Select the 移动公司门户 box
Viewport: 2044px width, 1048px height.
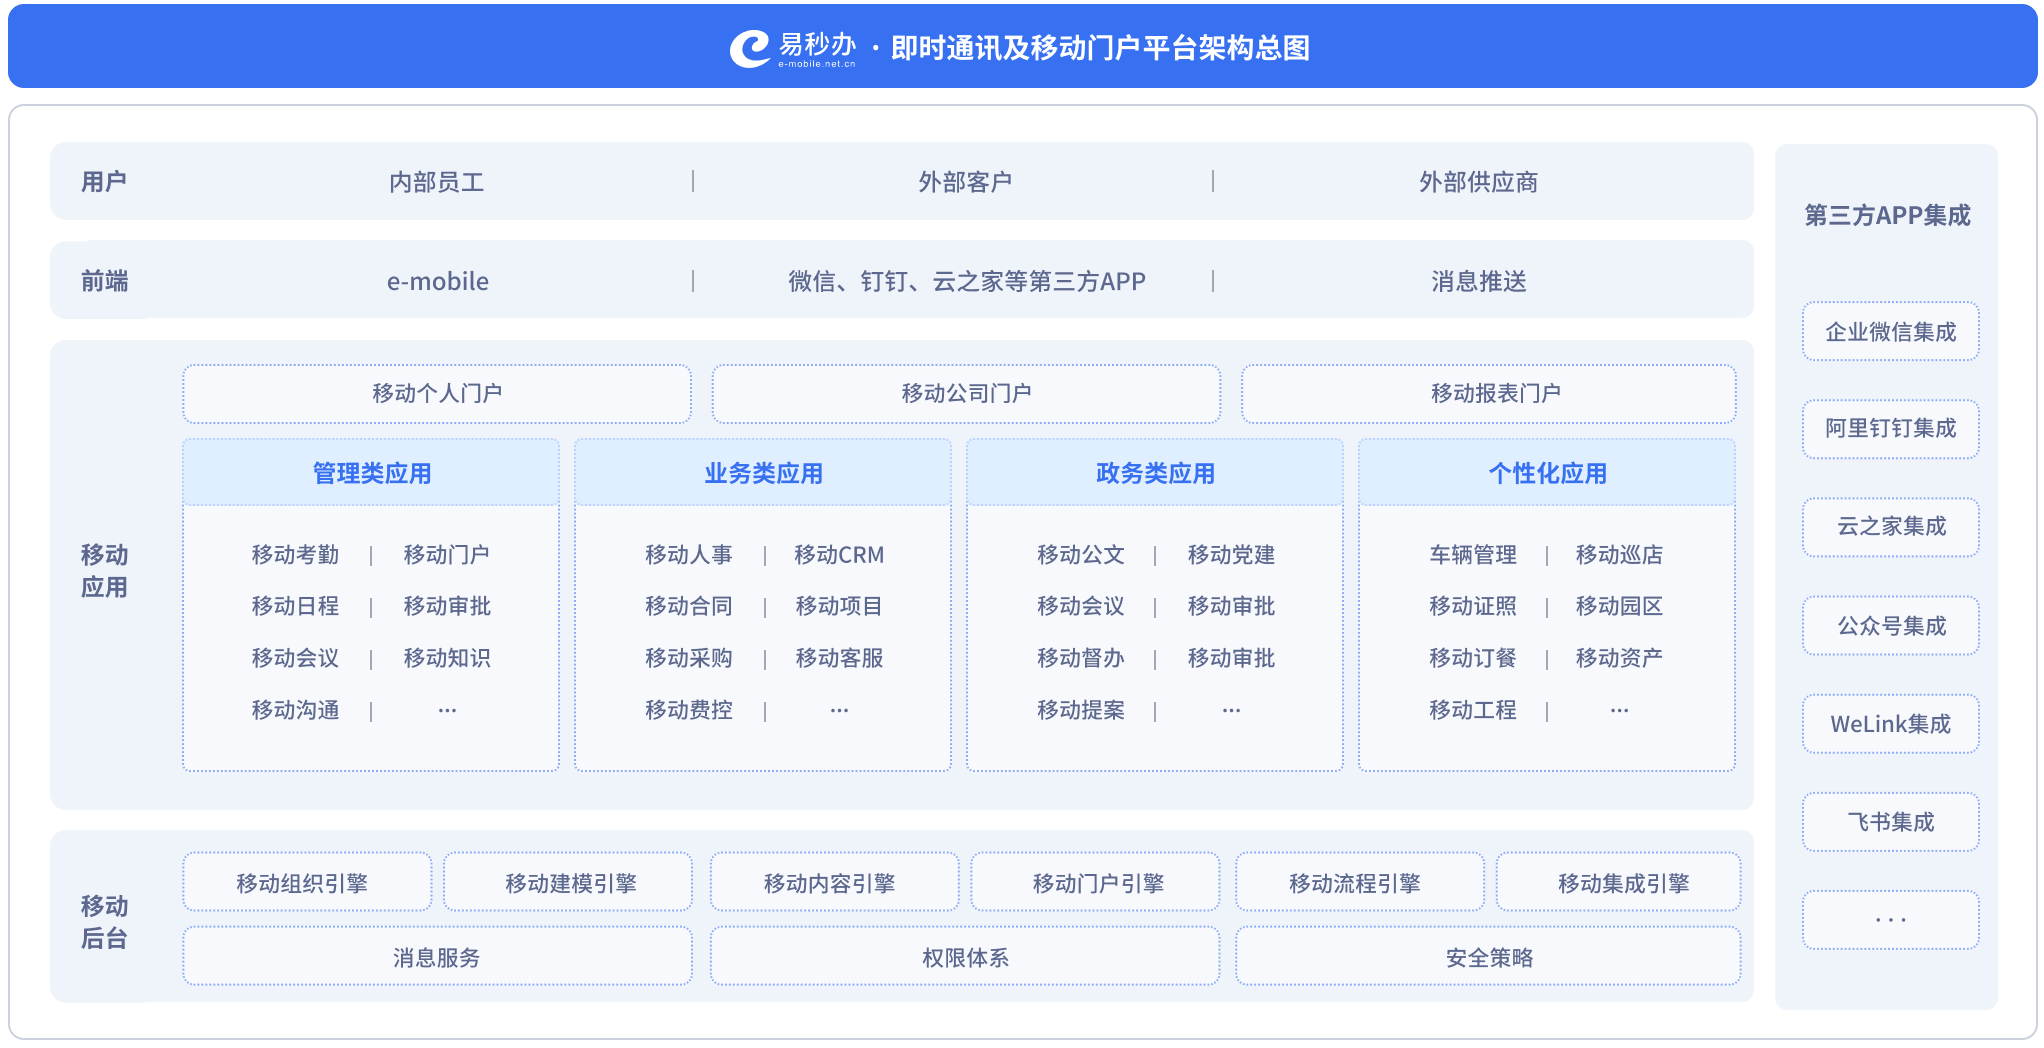coord(965,394)
